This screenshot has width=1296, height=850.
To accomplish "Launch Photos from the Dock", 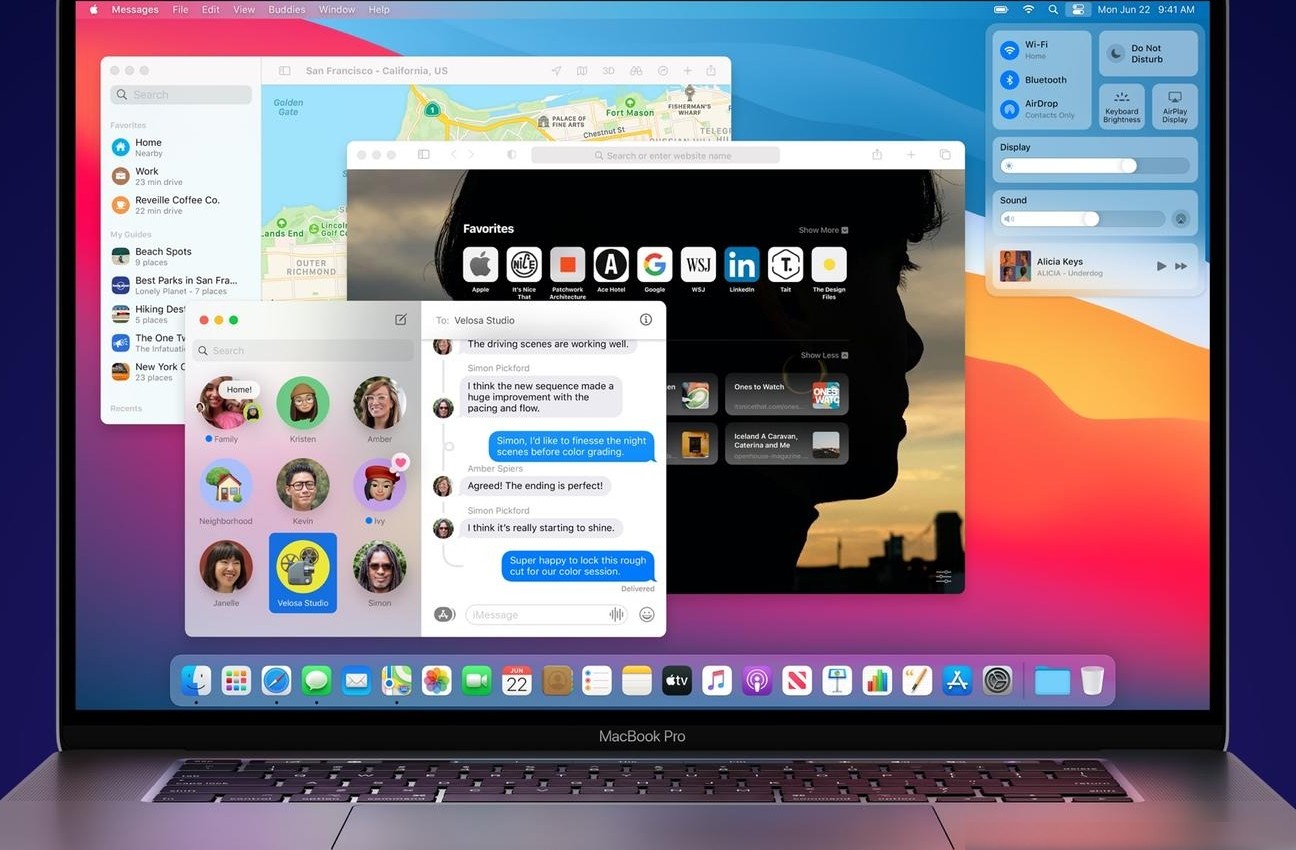I will (x=437, y=681).
